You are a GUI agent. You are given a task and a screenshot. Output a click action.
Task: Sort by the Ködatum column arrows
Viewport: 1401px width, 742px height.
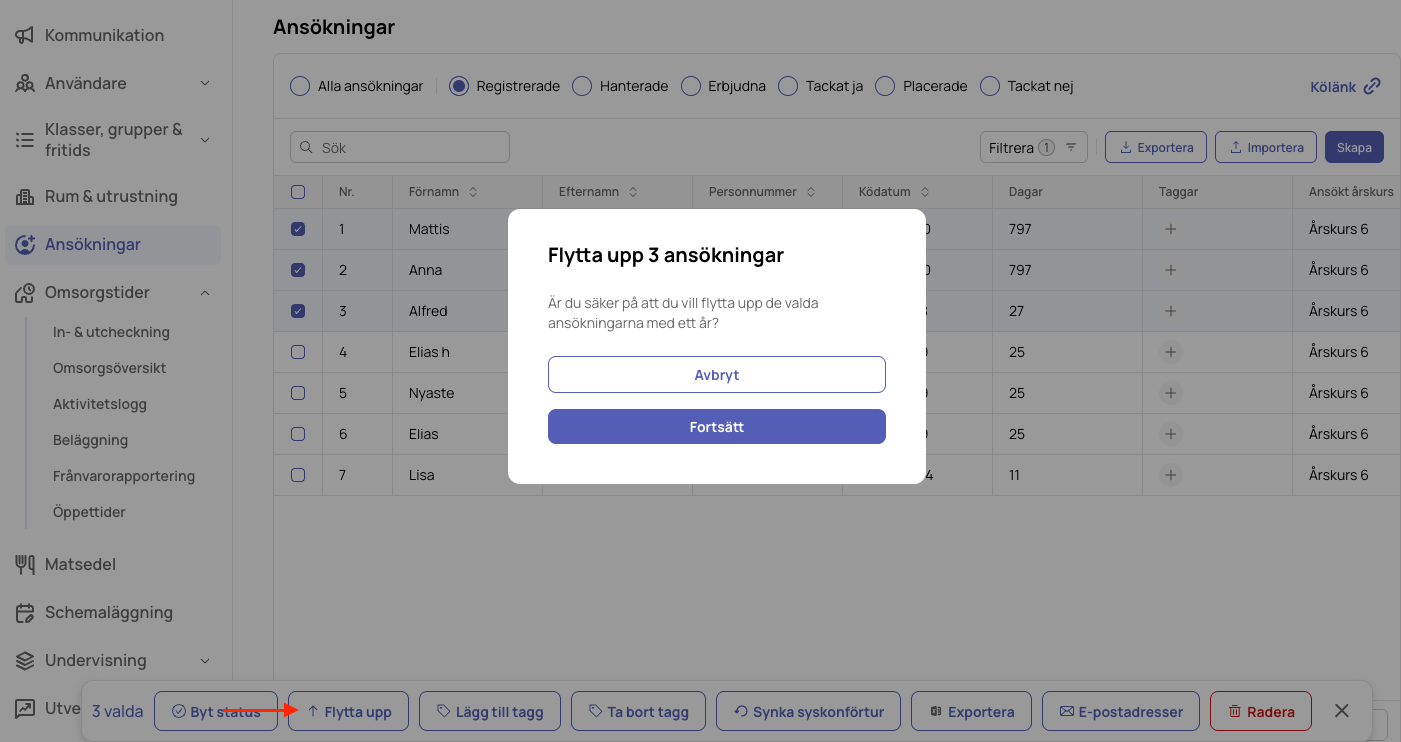(925, 191)
